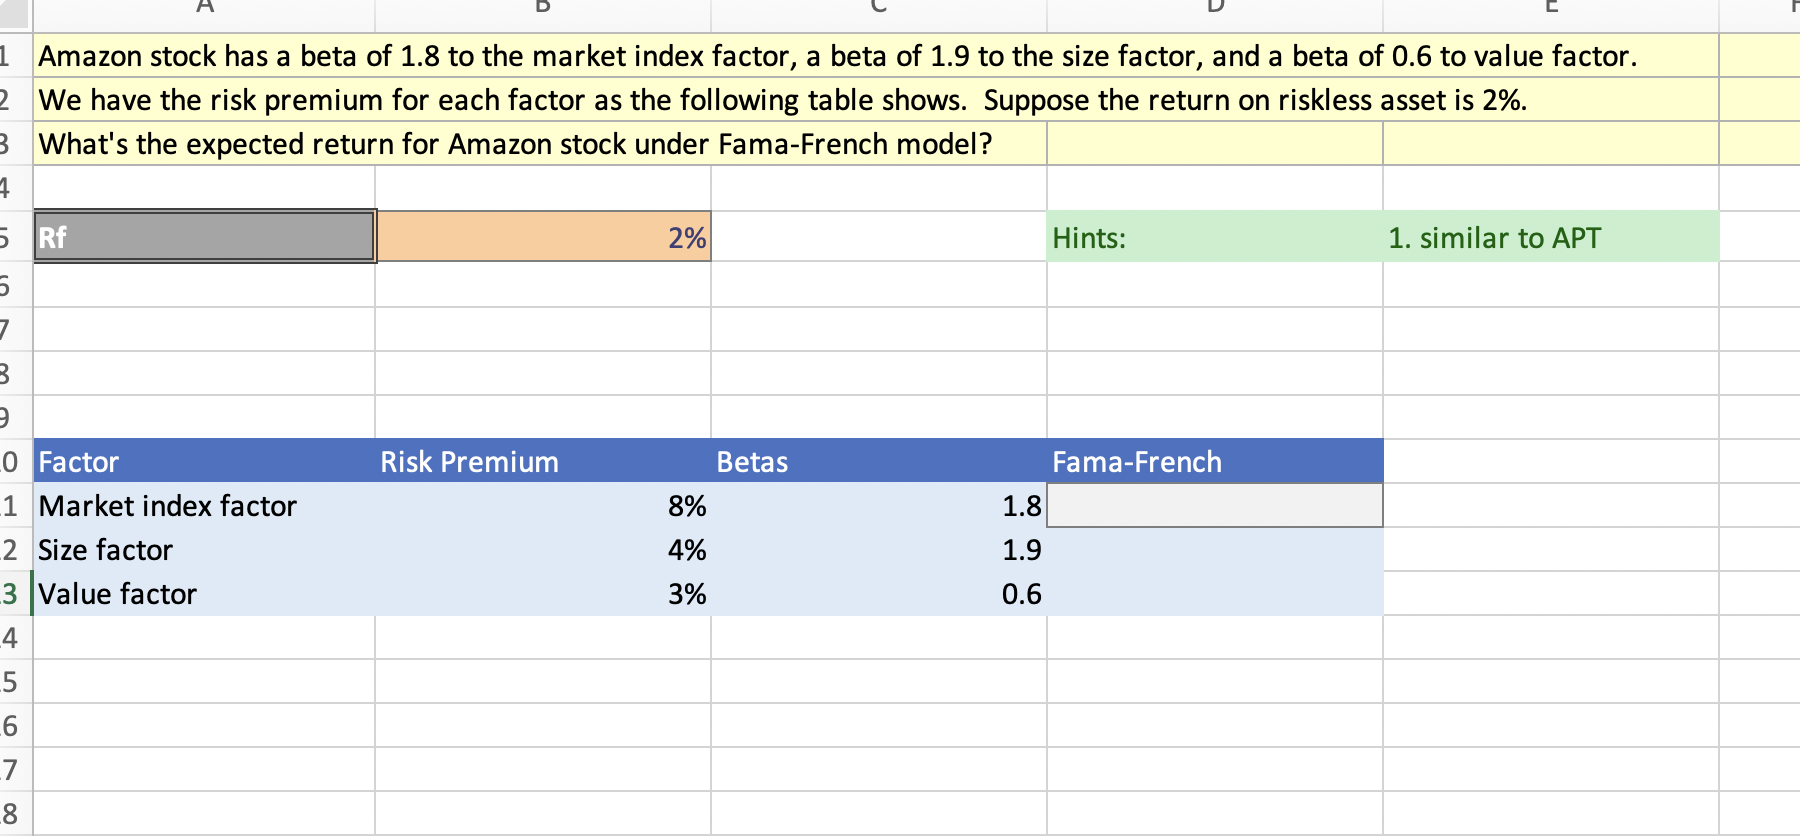Click the Factor header cell

click(x=205, y=462)
